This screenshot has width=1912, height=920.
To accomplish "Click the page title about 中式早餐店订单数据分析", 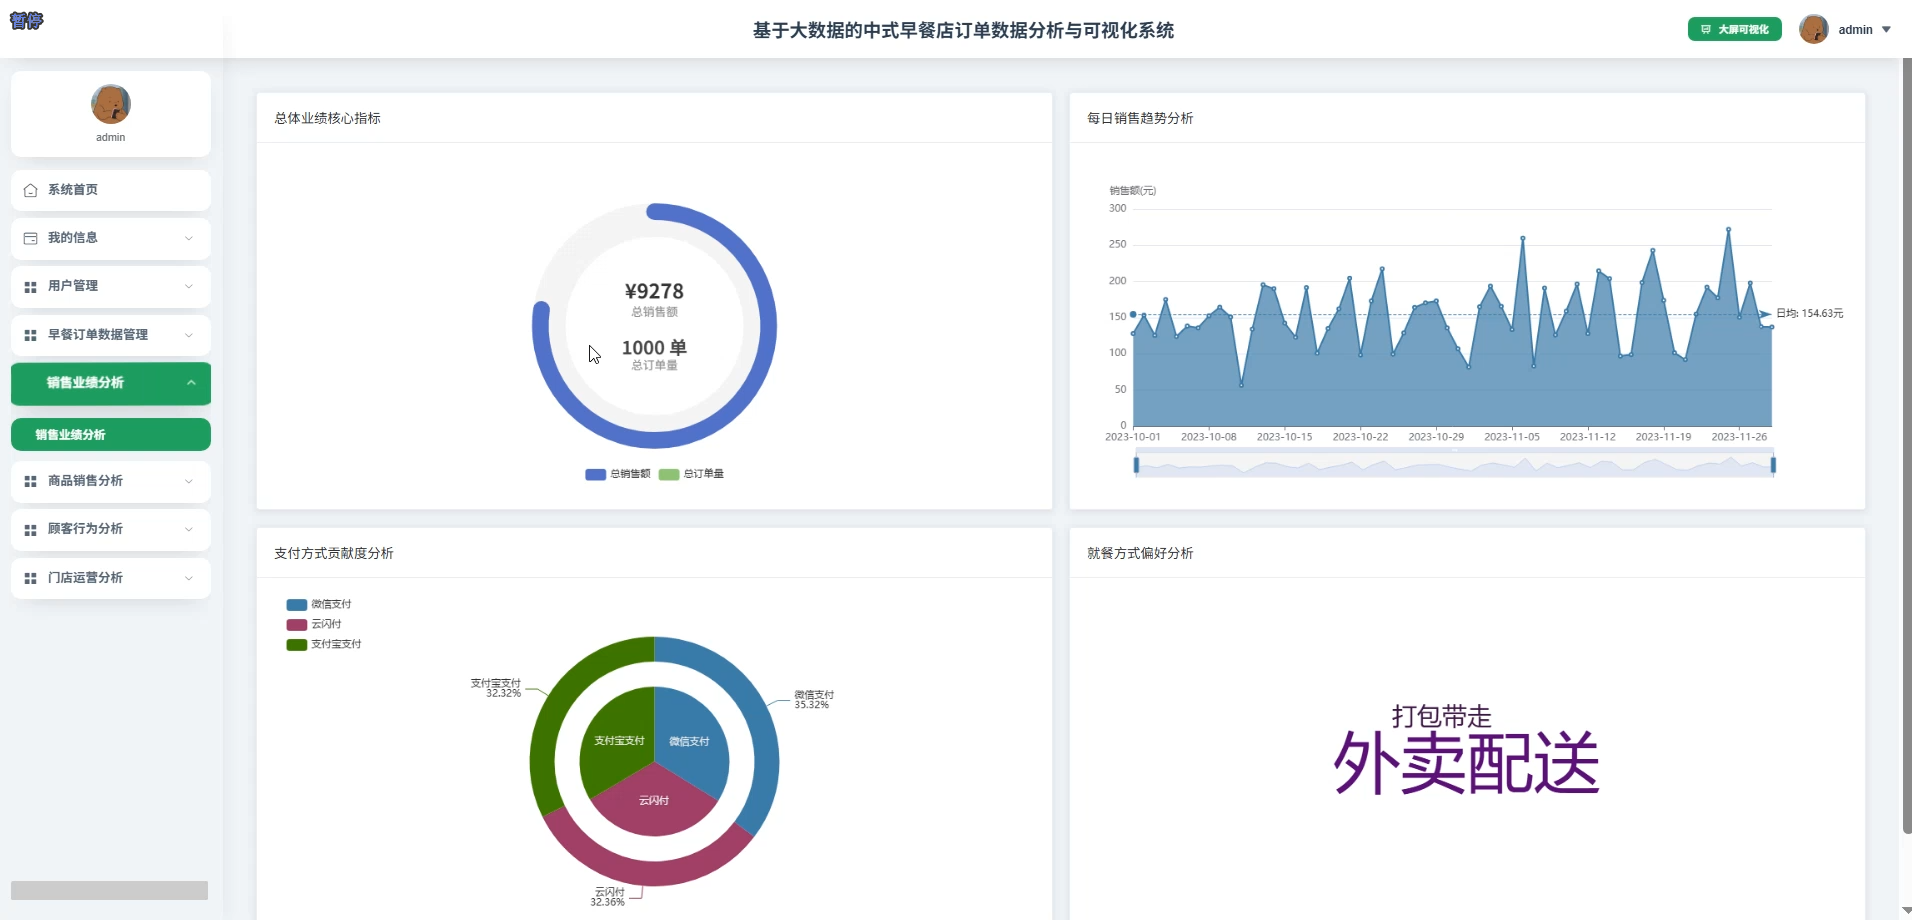I will point(963,30).
